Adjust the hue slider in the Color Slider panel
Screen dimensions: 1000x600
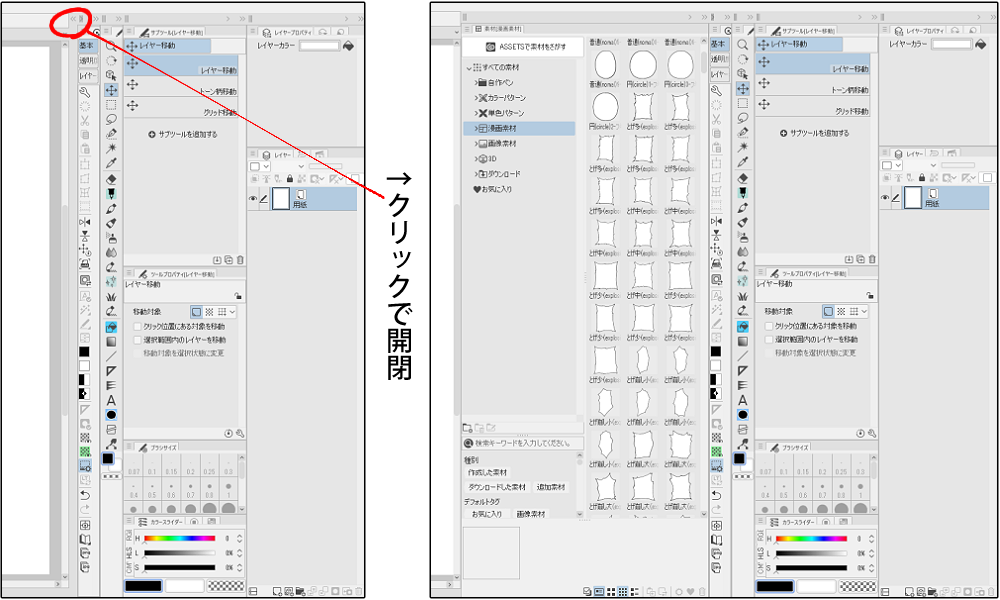click(179, 538)
